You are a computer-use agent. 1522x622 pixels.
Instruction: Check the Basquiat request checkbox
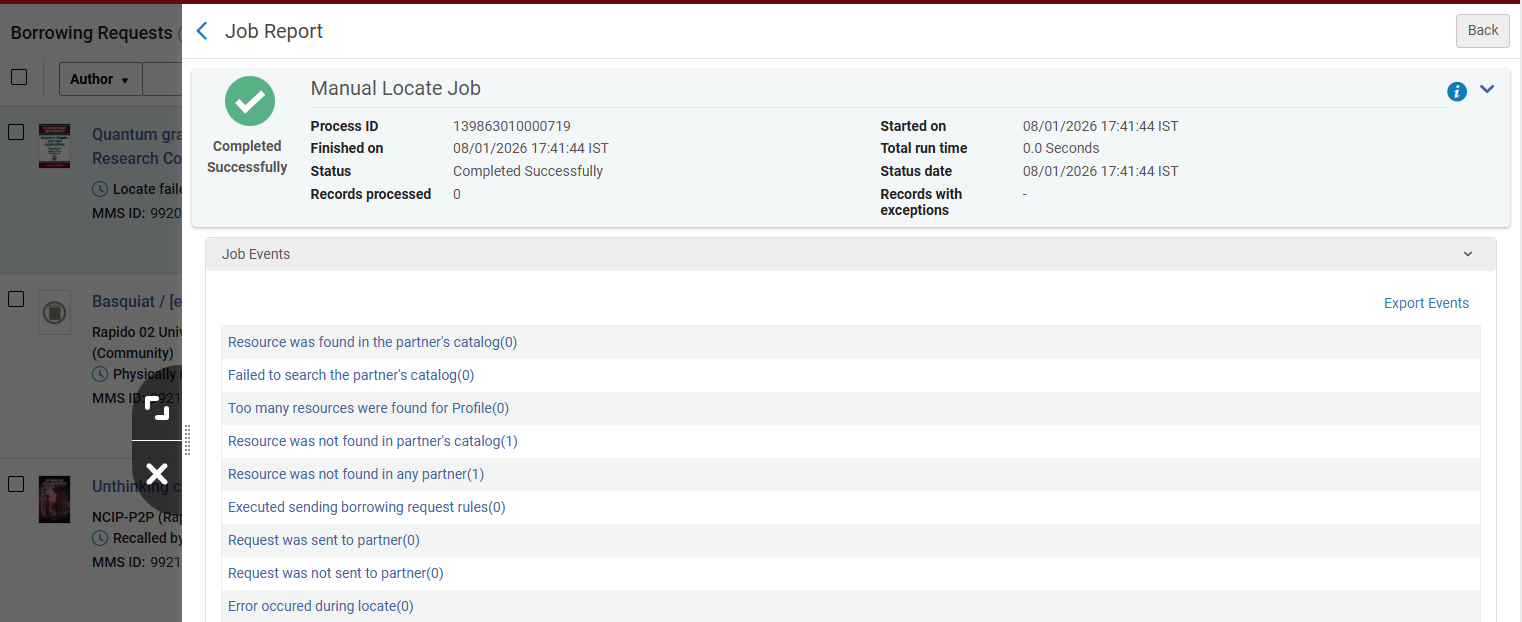click(16, 299)
